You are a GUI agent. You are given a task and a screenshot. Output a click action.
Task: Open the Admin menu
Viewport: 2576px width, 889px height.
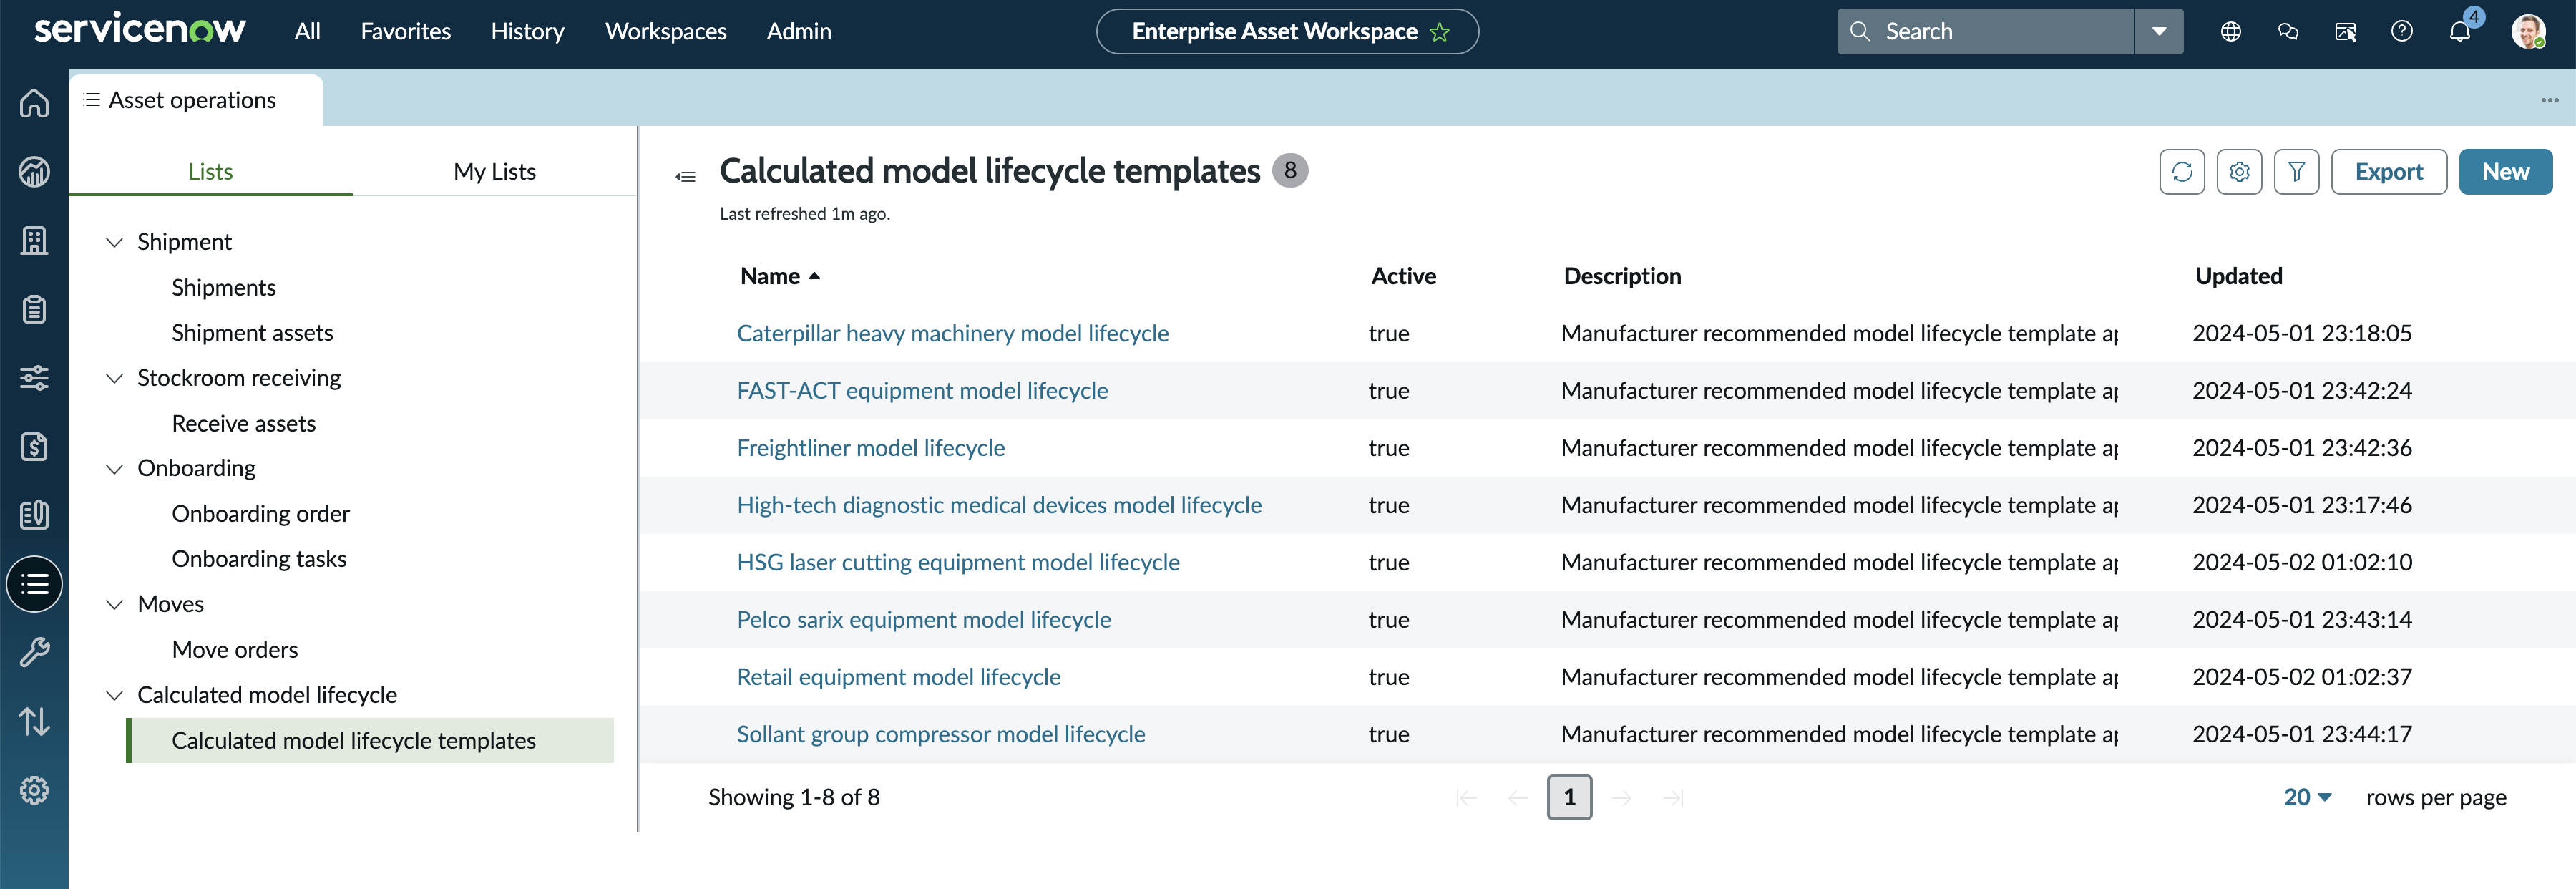(798, 32)
